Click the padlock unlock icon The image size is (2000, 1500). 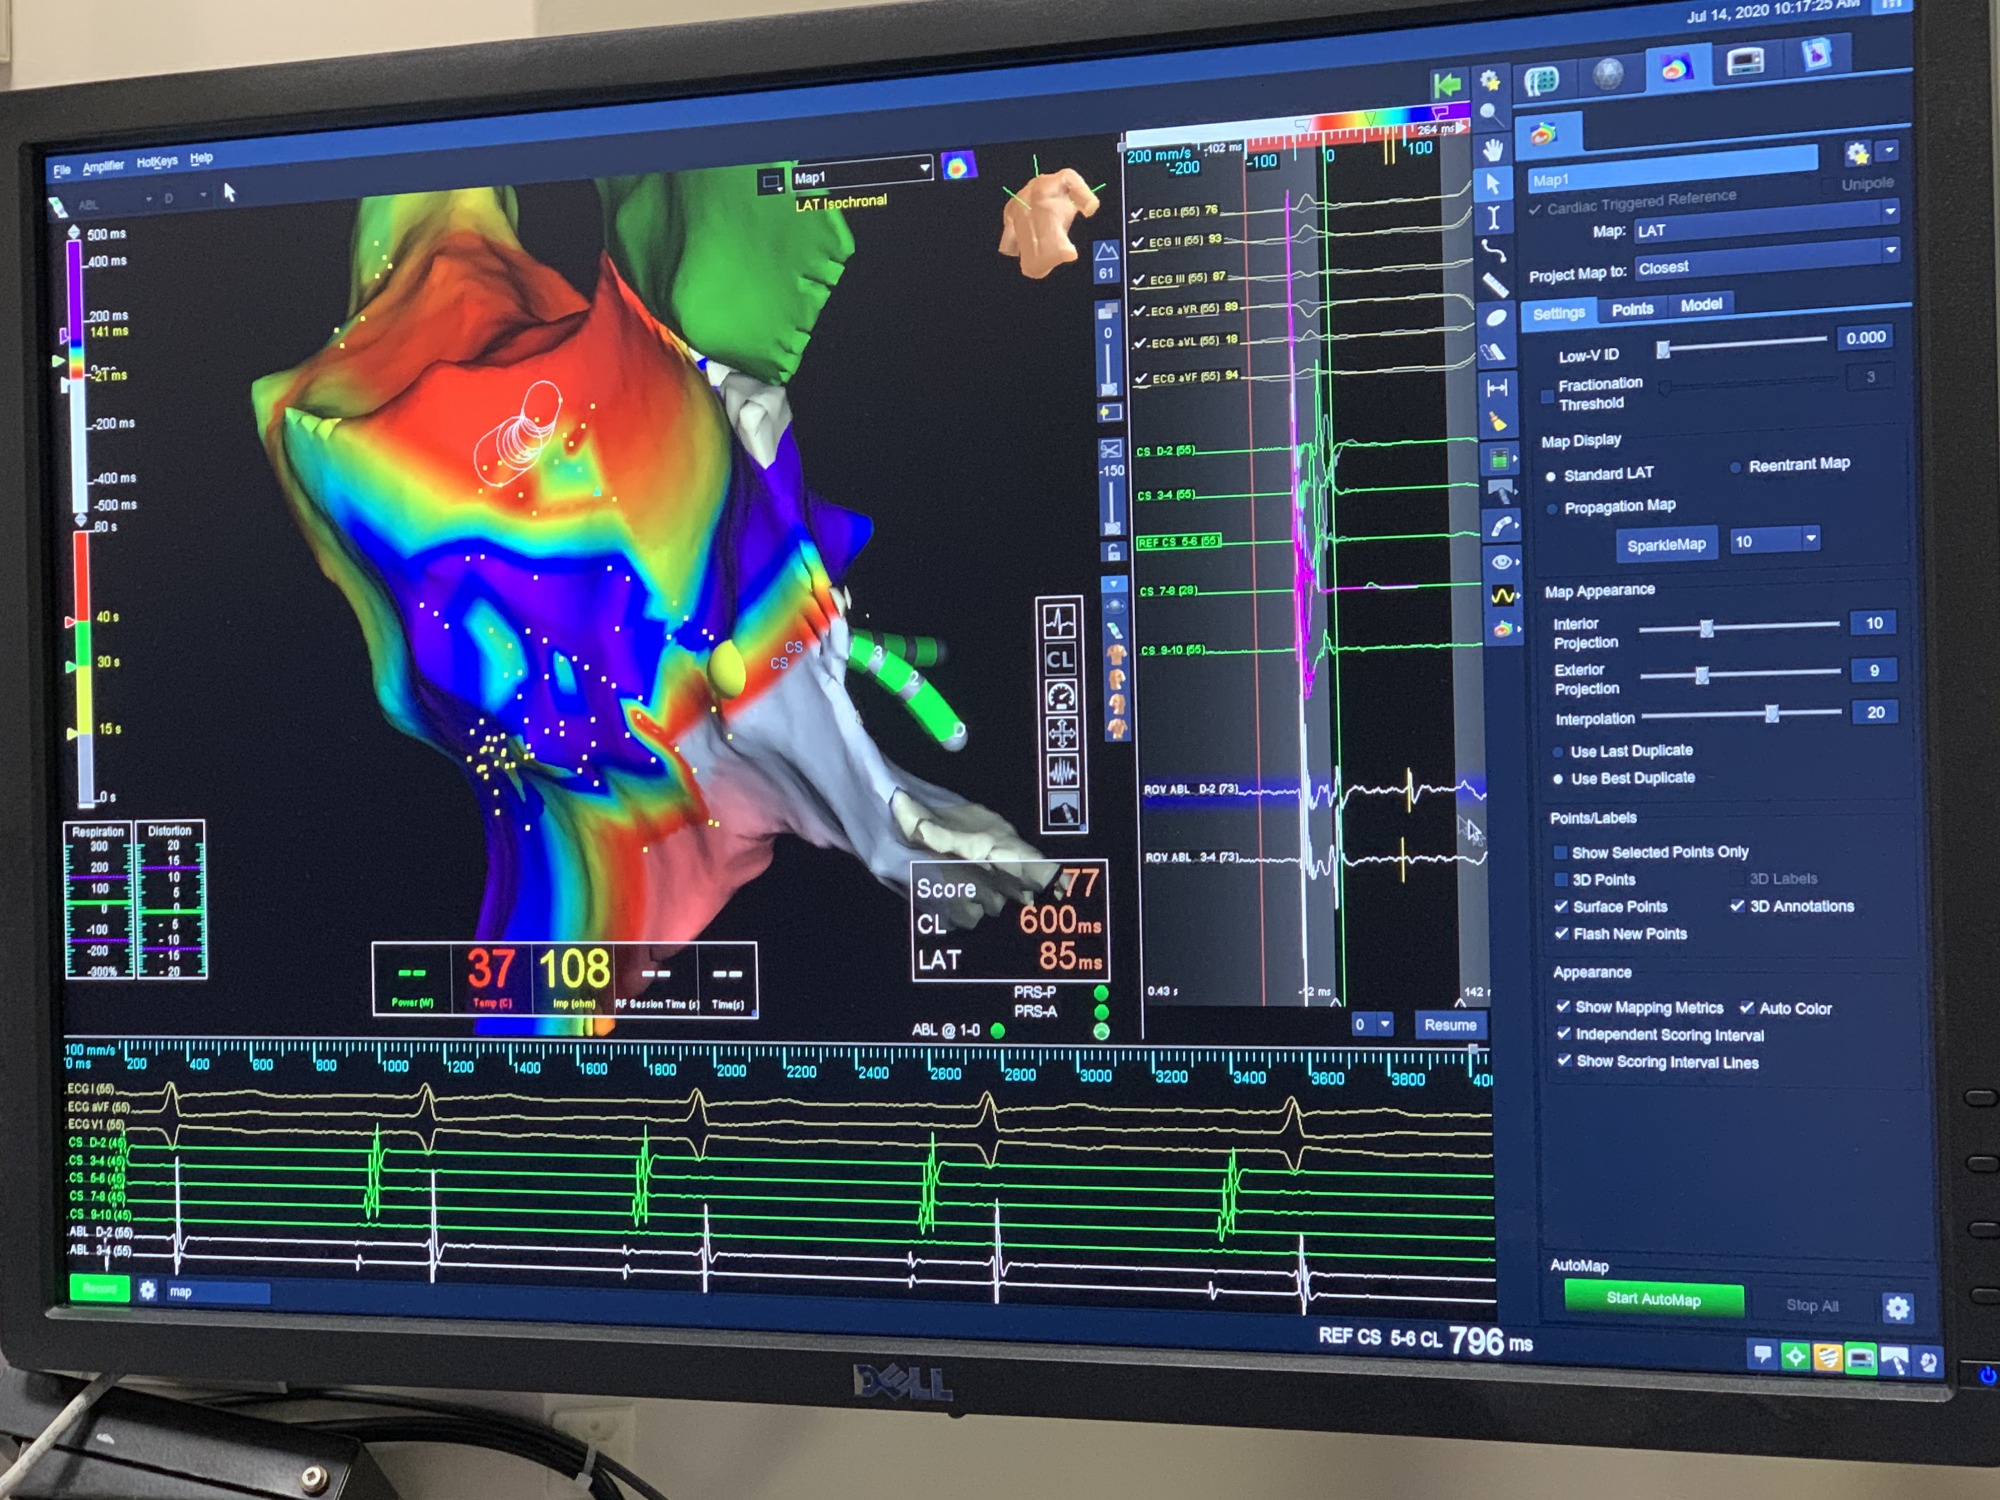point(1113,552)
